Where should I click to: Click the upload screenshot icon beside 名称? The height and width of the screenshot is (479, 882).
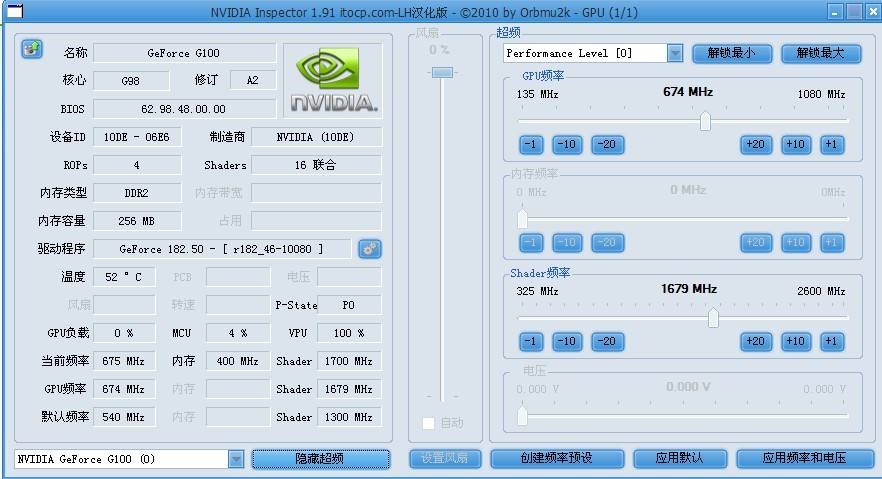(x=32, y=49)
